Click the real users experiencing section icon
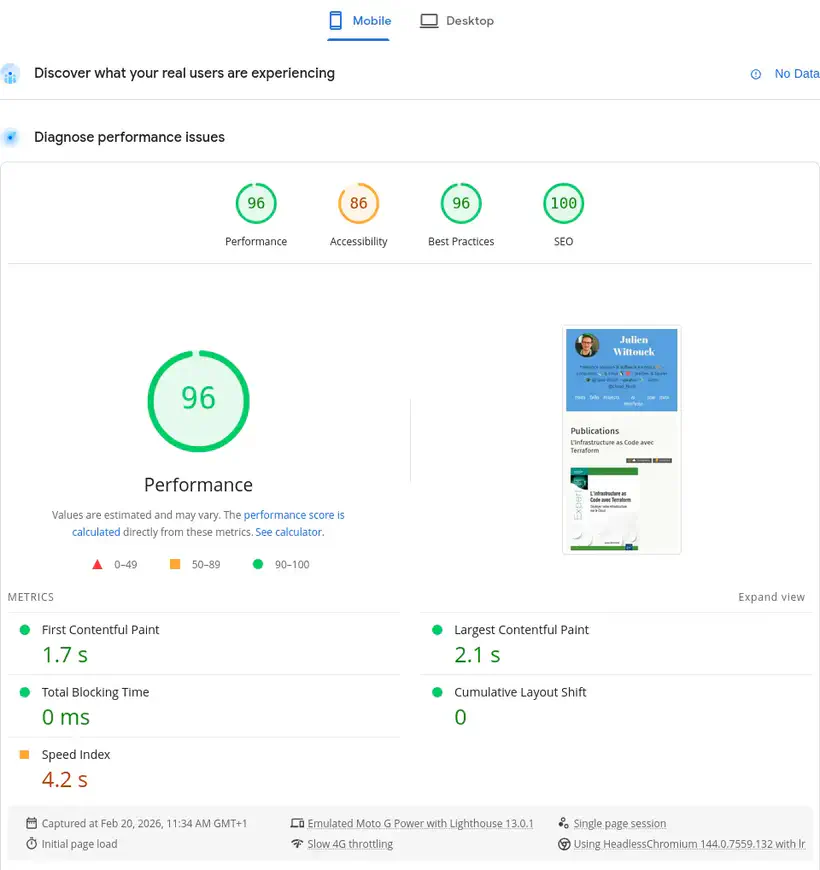The height and width of the screenshot is (870, 820). click(x=10, y=73)
